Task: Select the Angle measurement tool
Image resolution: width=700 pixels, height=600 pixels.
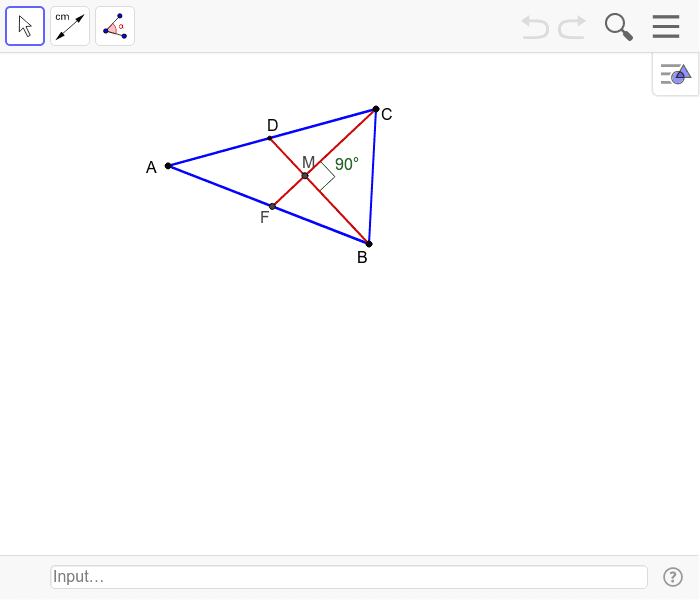Action: tap(115, 26)
